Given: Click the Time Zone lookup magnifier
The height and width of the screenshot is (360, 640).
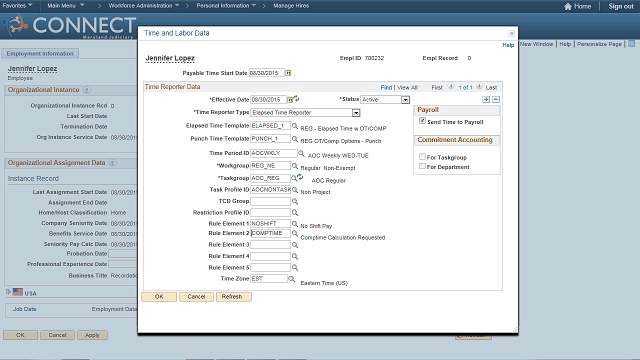Looking at the screenshot, I should (291, 279).
